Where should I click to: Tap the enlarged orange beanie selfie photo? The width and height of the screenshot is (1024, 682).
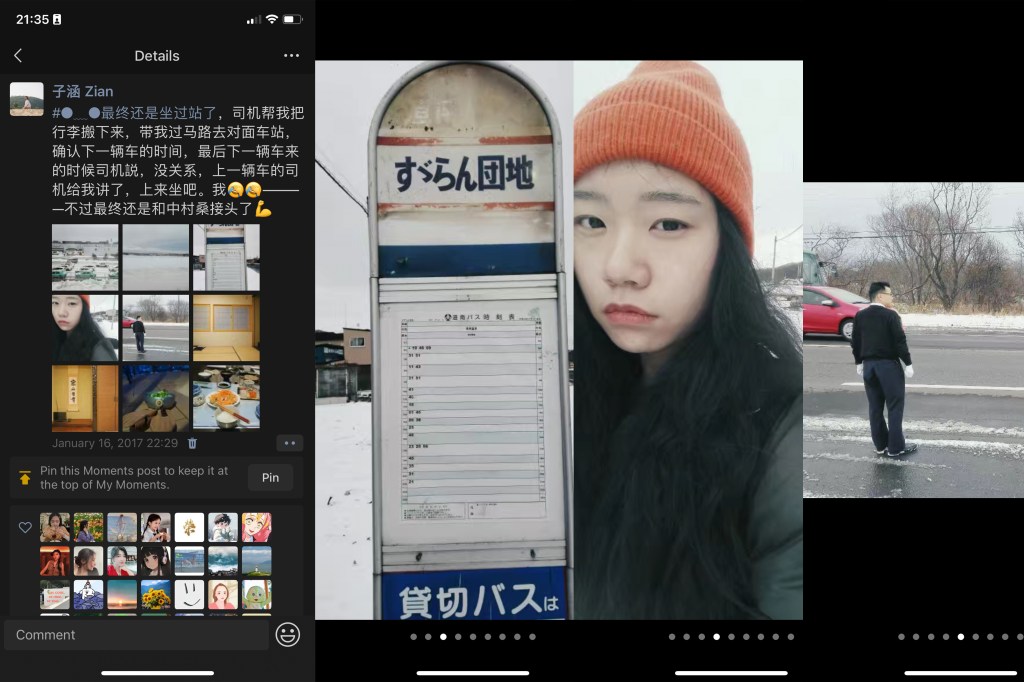[688, 340]
